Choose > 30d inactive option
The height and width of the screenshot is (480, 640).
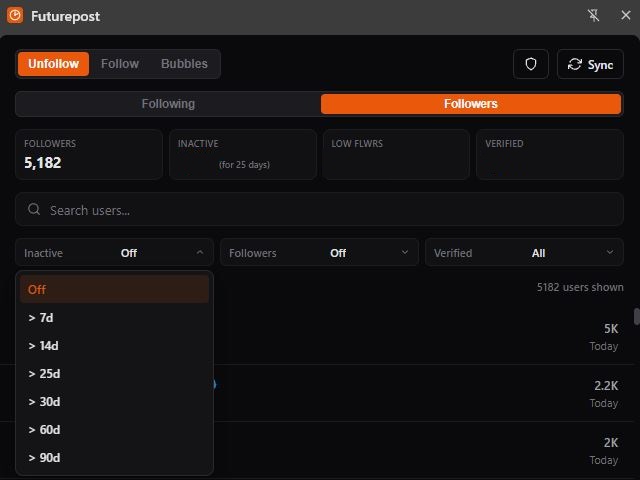[x=114, y=402]
